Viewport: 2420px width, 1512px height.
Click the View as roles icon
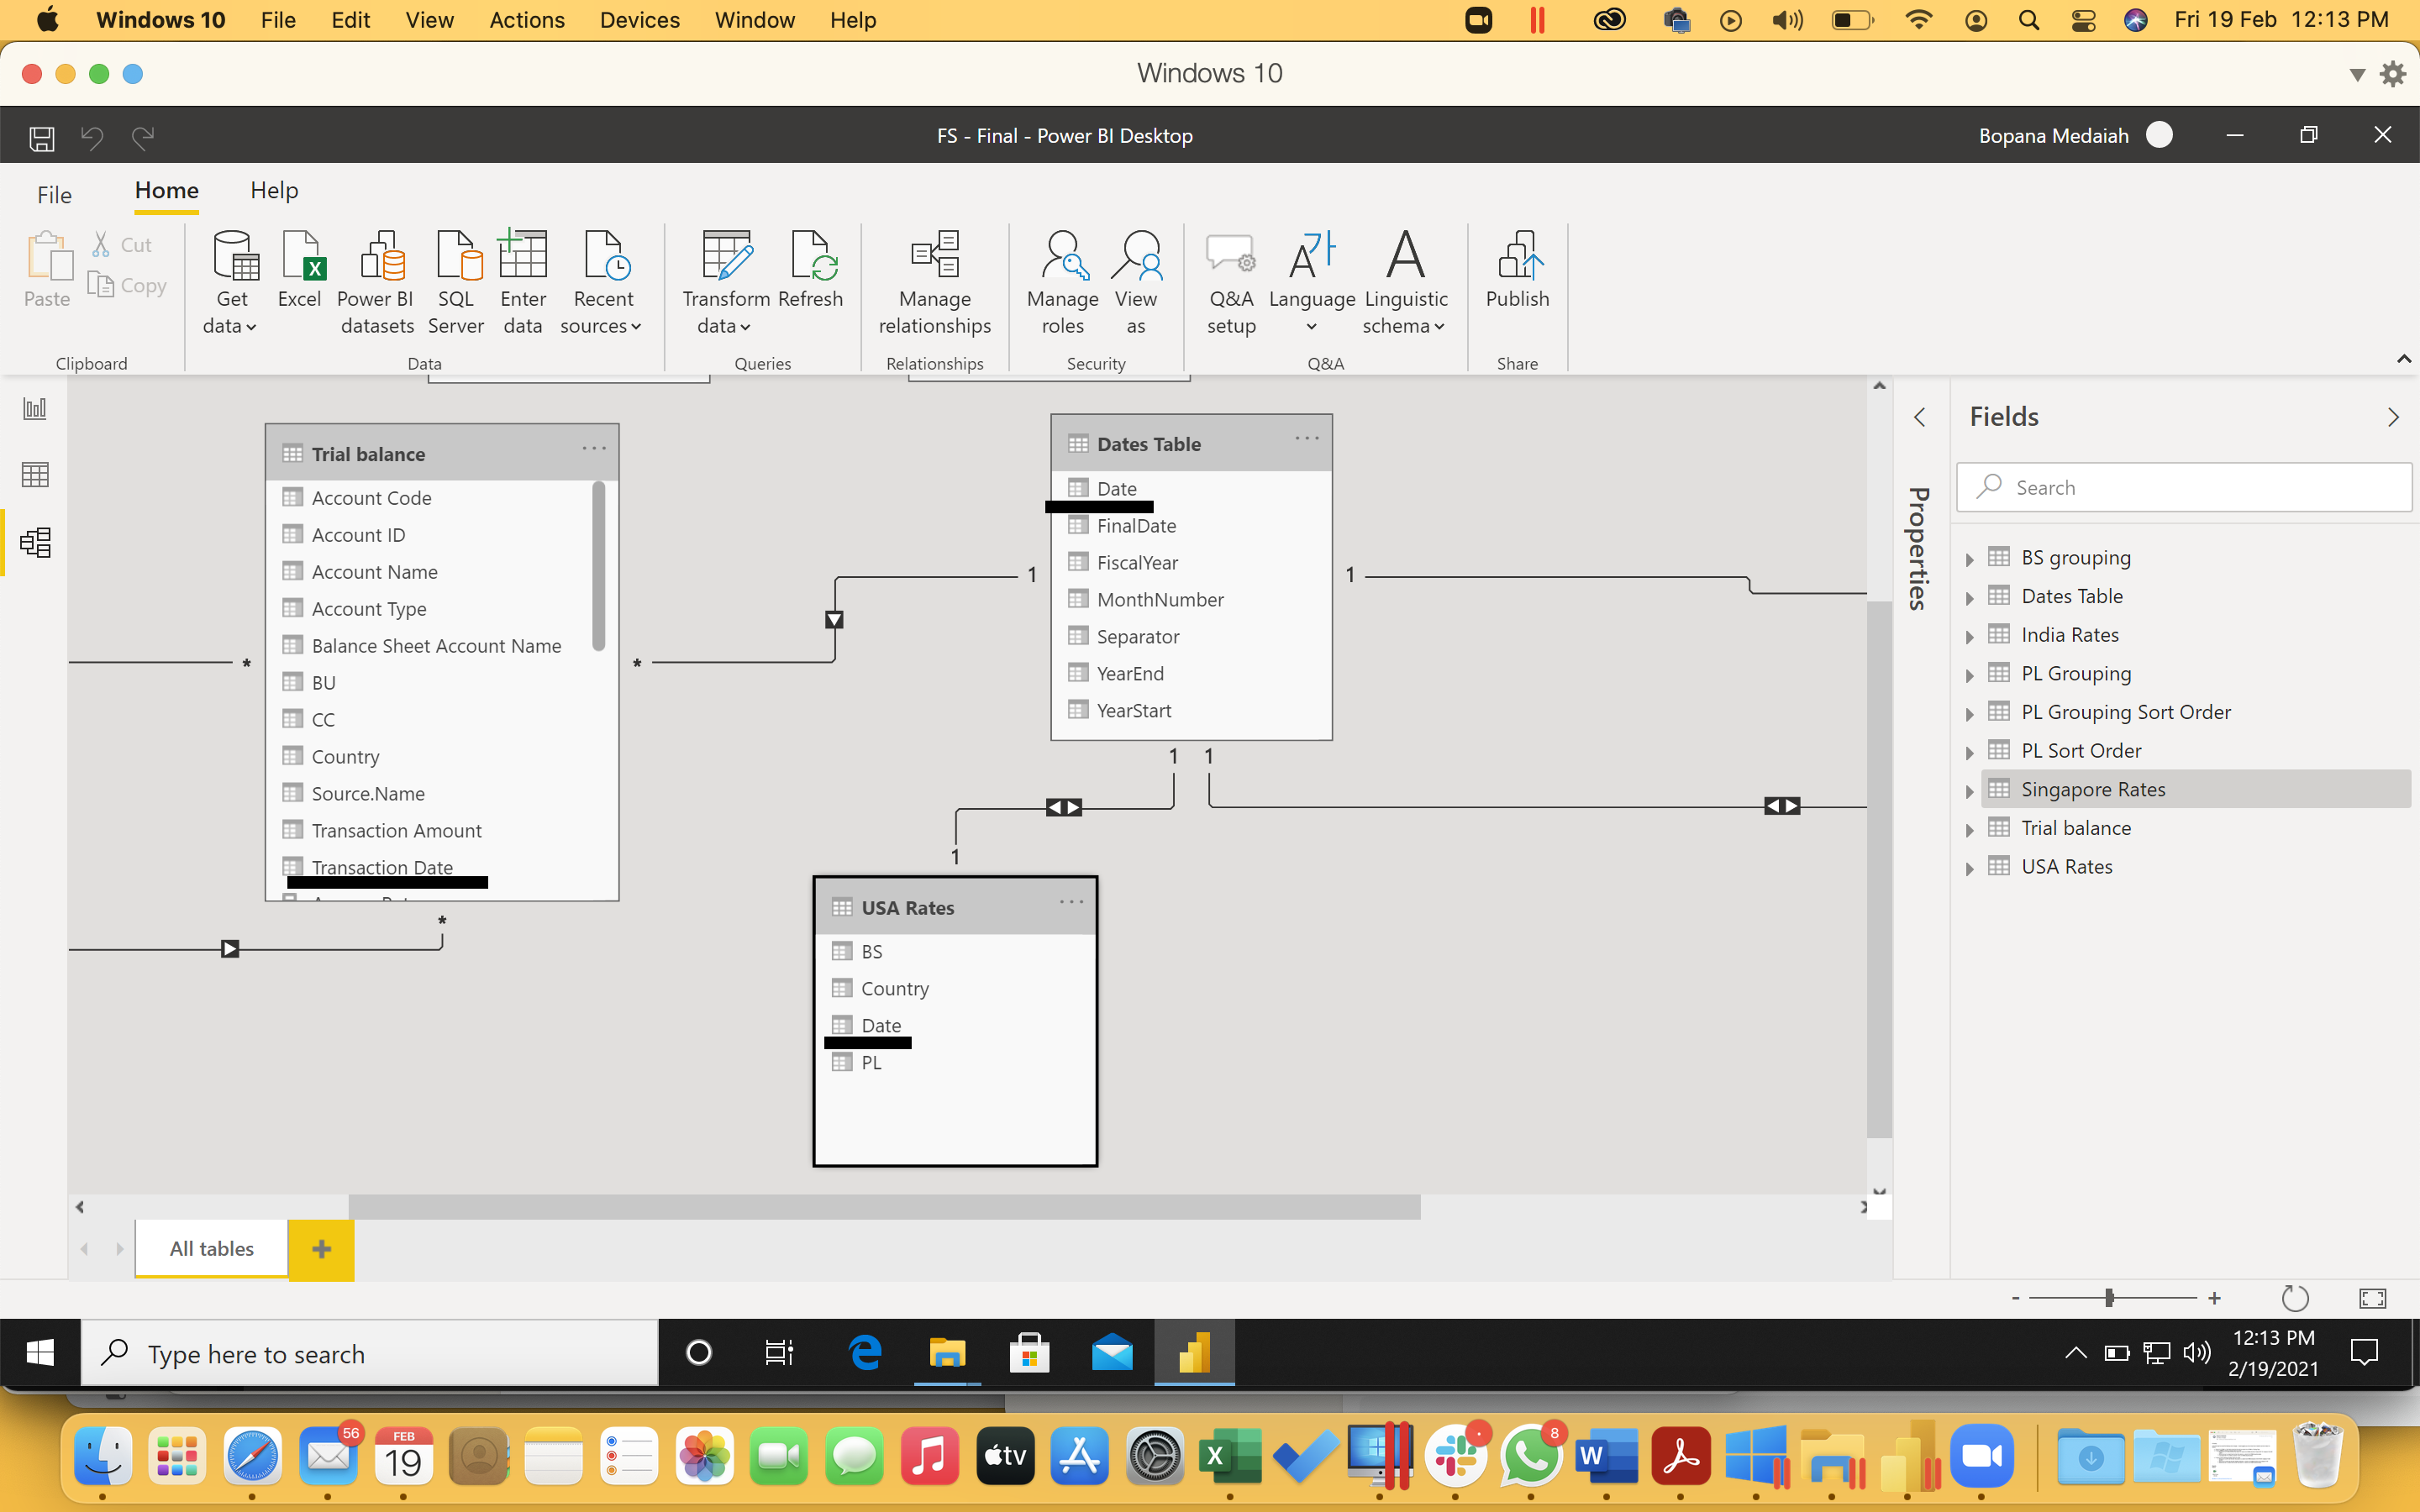pos(1136,255)
